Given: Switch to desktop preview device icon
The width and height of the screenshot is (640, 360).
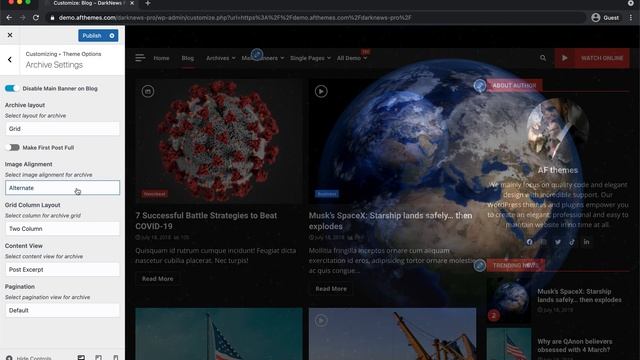Looking at the screenshot, I should (81, 358).
